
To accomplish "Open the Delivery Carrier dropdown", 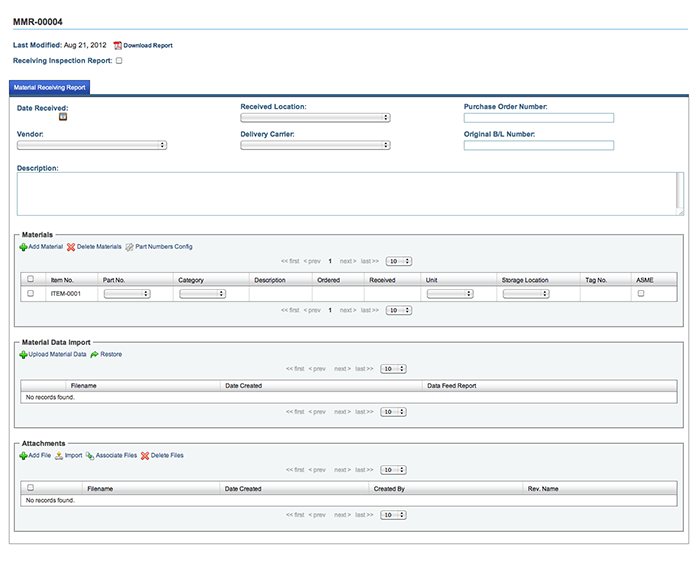I will click(315, 145).
